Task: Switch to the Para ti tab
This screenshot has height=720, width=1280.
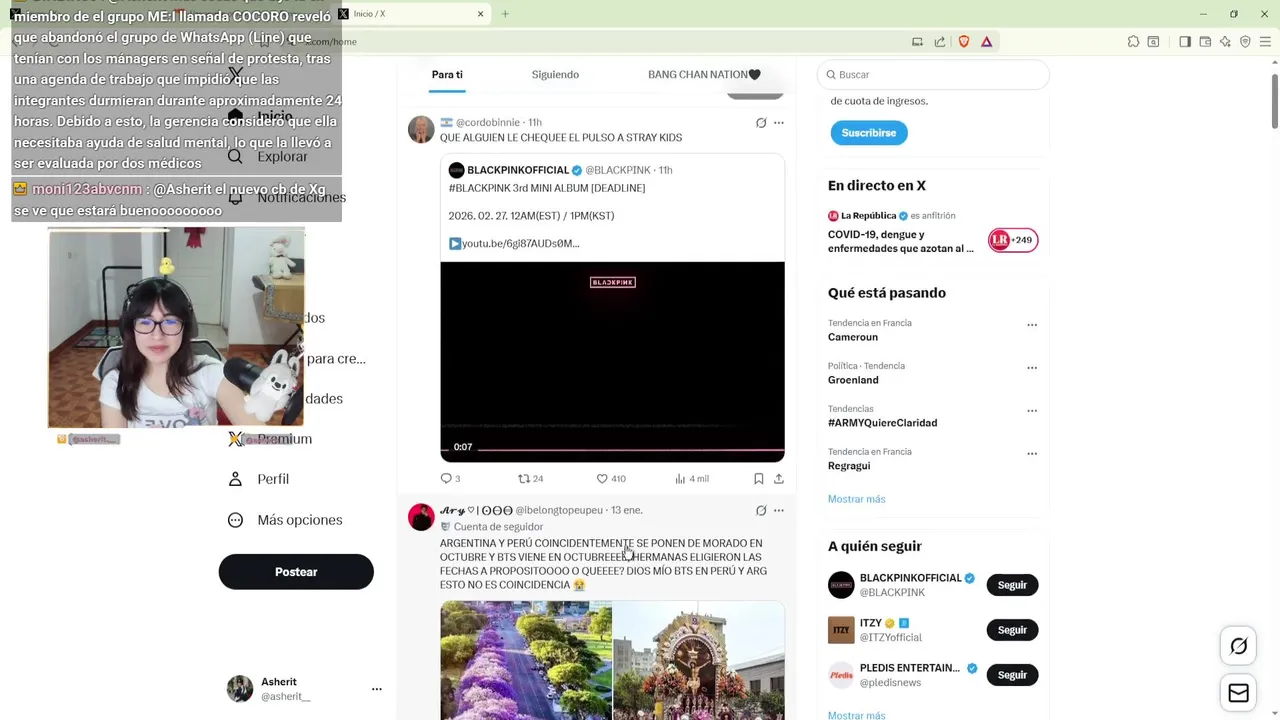Action: coord(447,74)
